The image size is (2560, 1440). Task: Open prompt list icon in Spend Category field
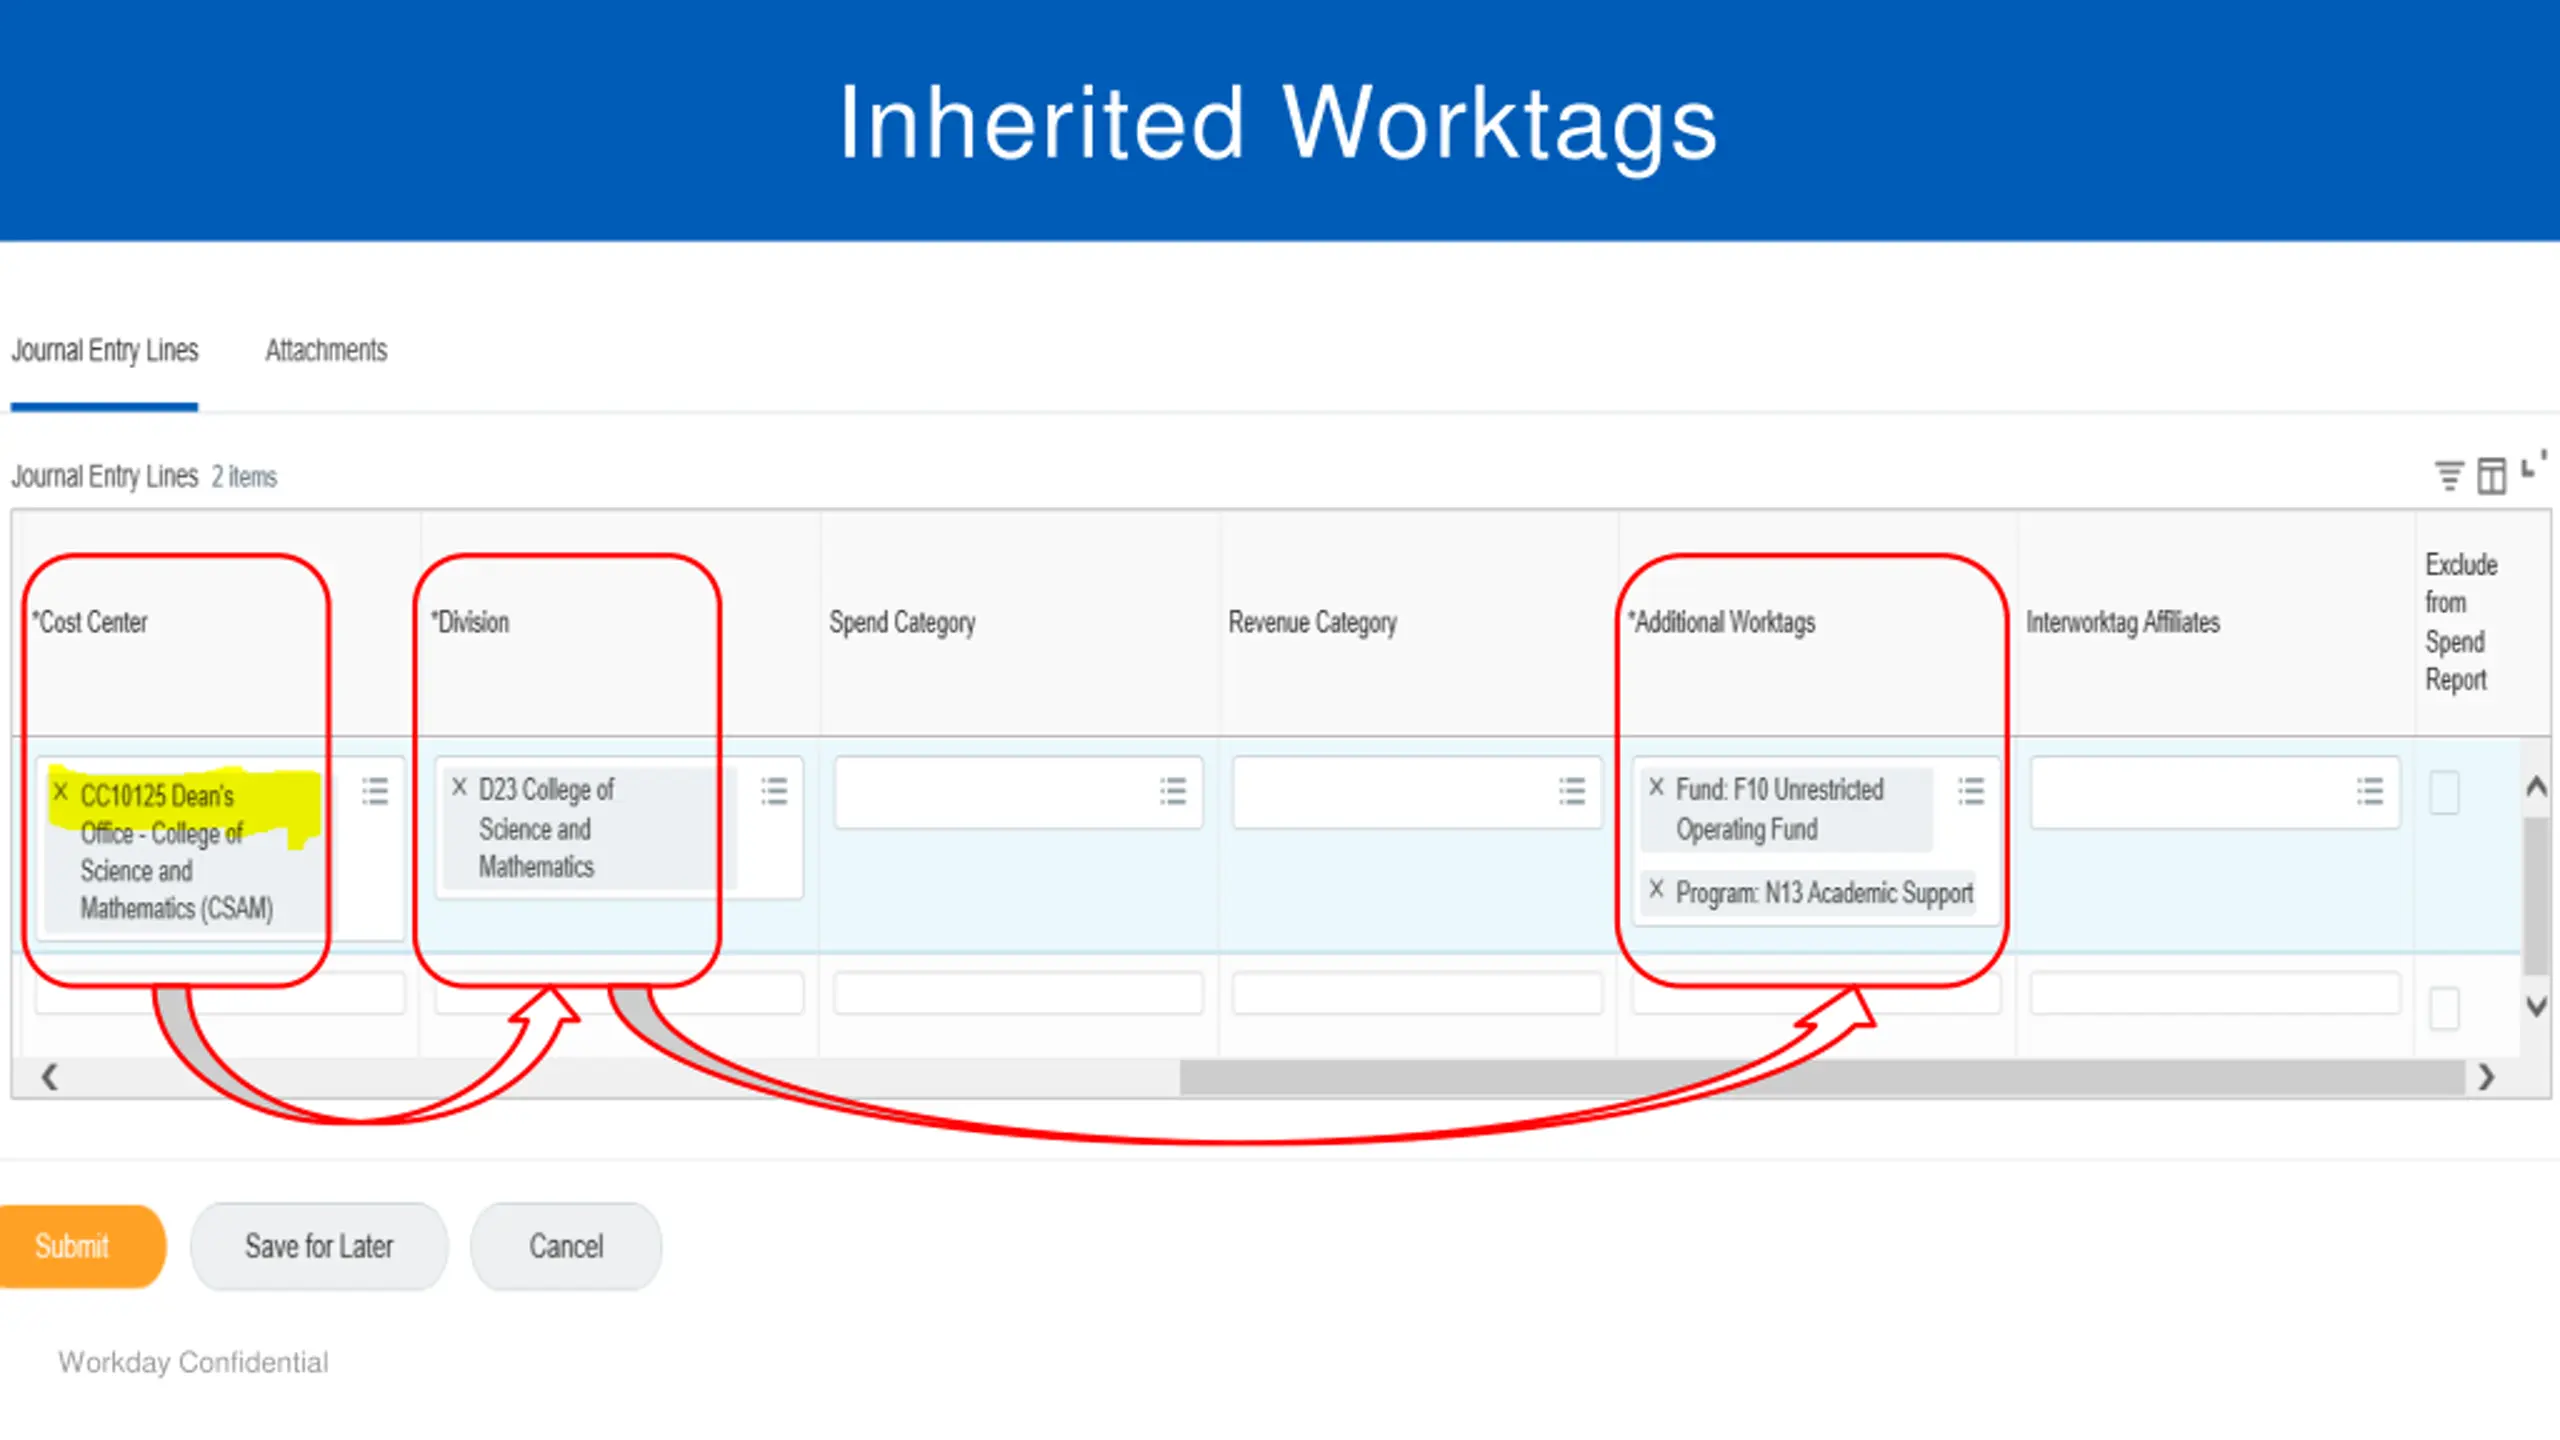1173,791
